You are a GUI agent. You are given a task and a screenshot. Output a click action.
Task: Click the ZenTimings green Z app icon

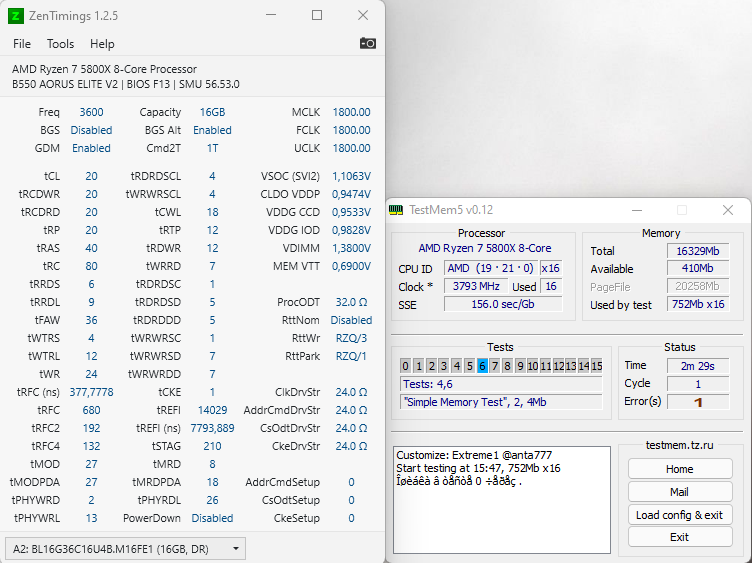[x=15, y=16]
